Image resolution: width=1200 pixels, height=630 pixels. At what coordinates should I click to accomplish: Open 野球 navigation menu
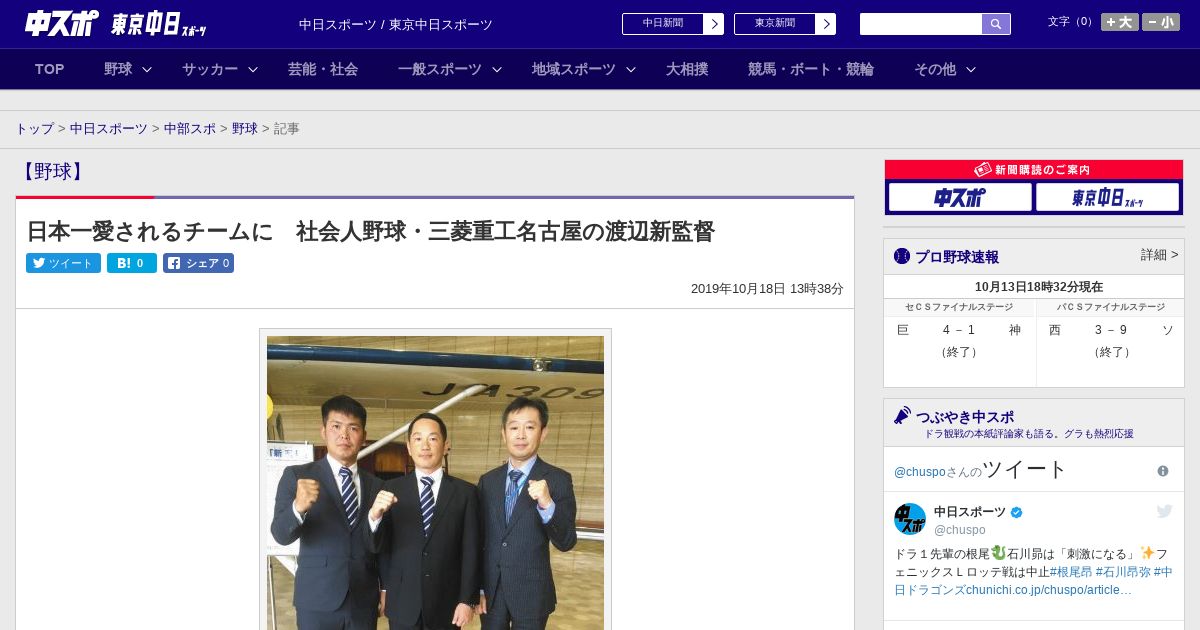118,69
